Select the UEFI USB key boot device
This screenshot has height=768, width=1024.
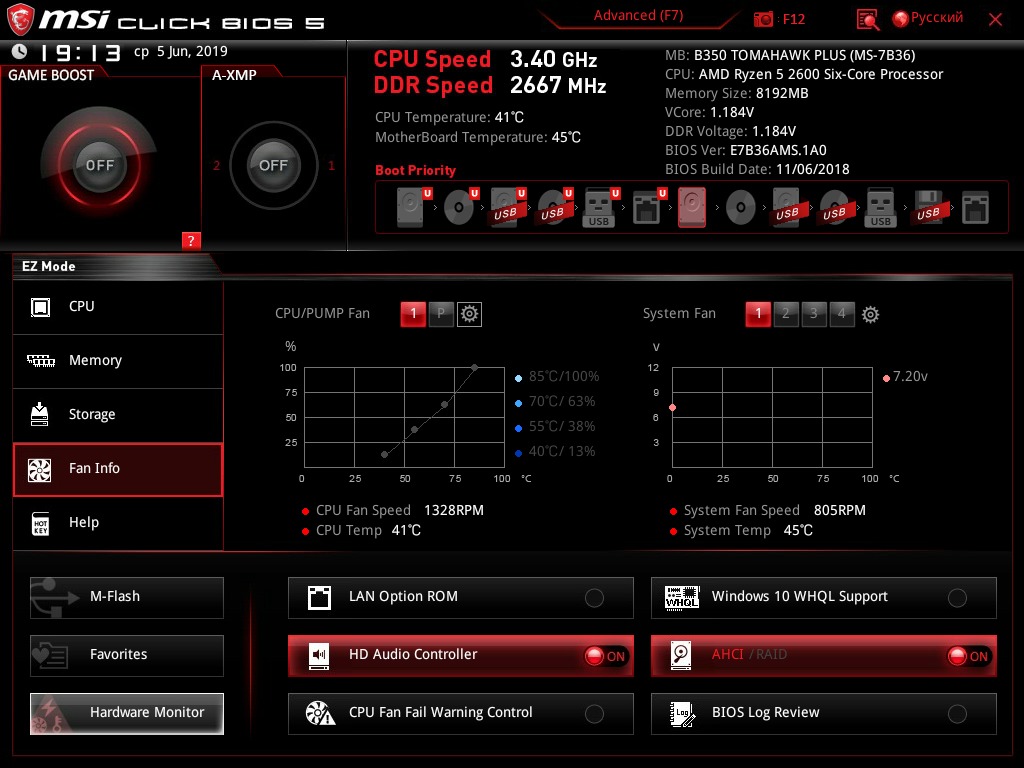point(601,208)
